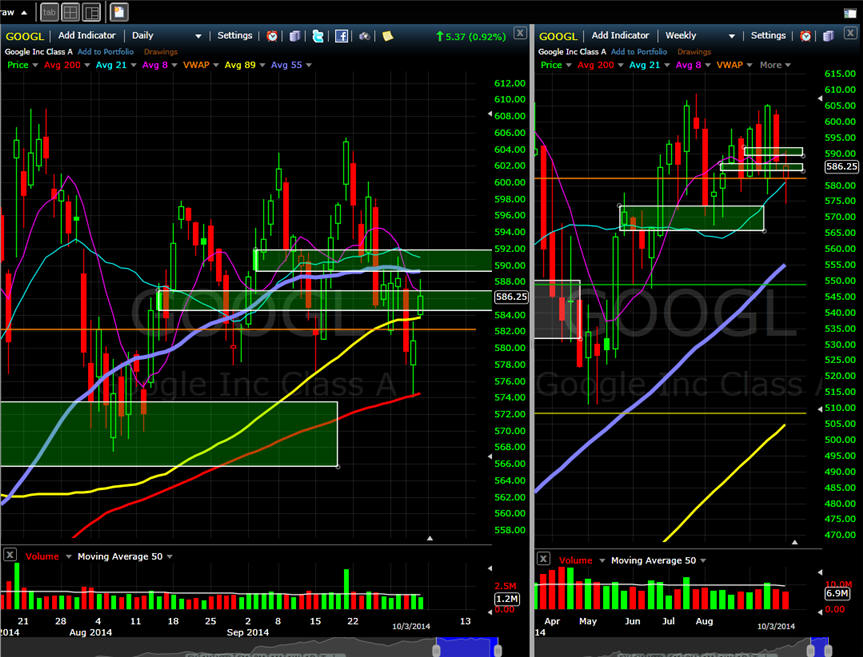863x657 pixels.
Task: Expand Avg 8 options in Daily chart
Action: pyautogui.click(x=174, y=65)
